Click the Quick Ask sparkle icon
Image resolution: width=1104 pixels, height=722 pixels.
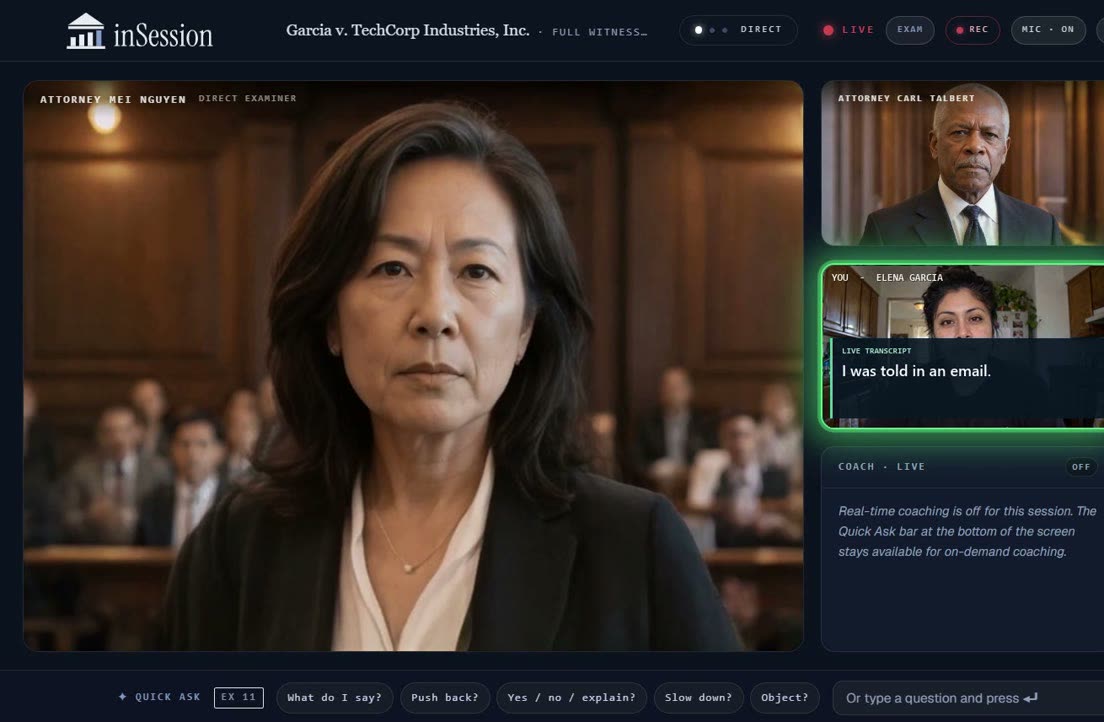click(123, 697)
